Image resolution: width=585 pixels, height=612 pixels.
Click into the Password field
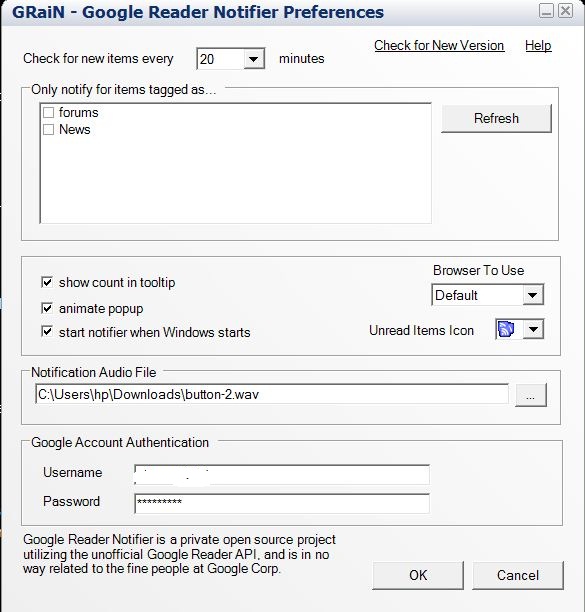point(282,503)
